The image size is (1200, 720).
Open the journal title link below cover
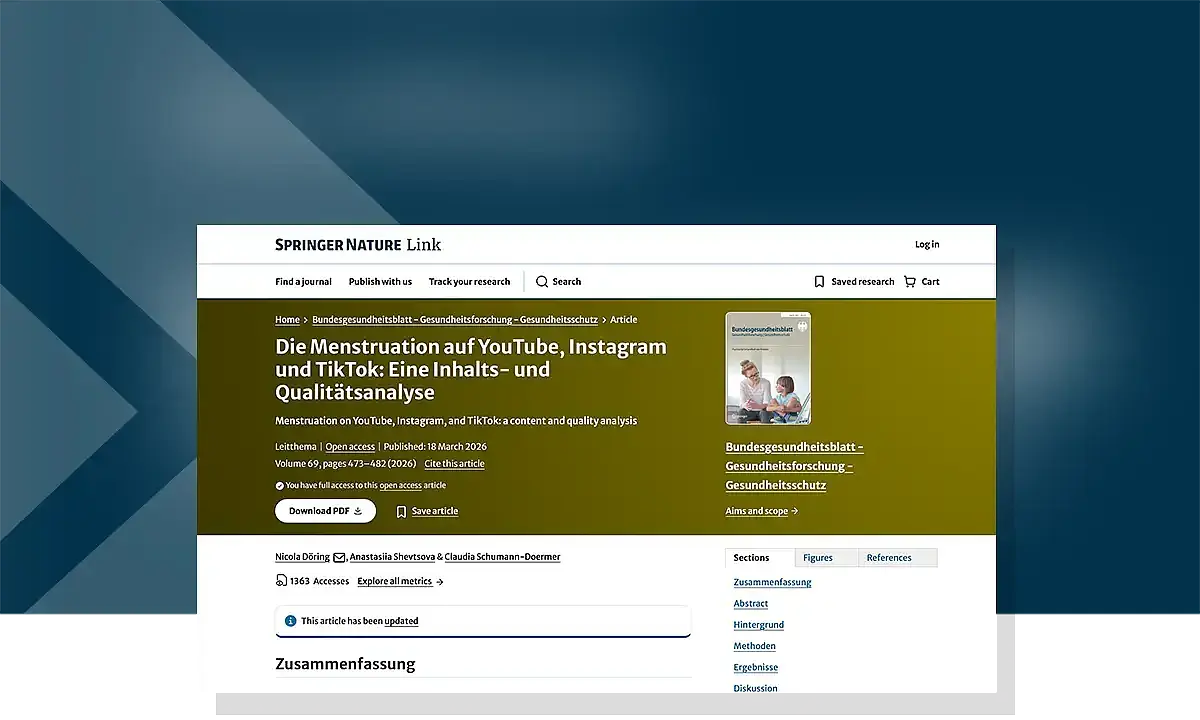[x=794, y=466]
